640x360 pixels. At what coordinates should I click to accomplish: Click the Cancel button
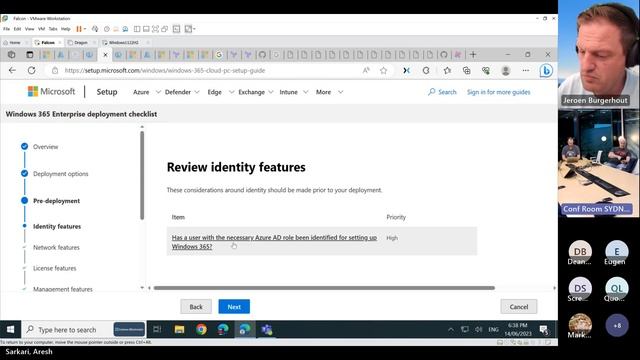coord(519,307)
